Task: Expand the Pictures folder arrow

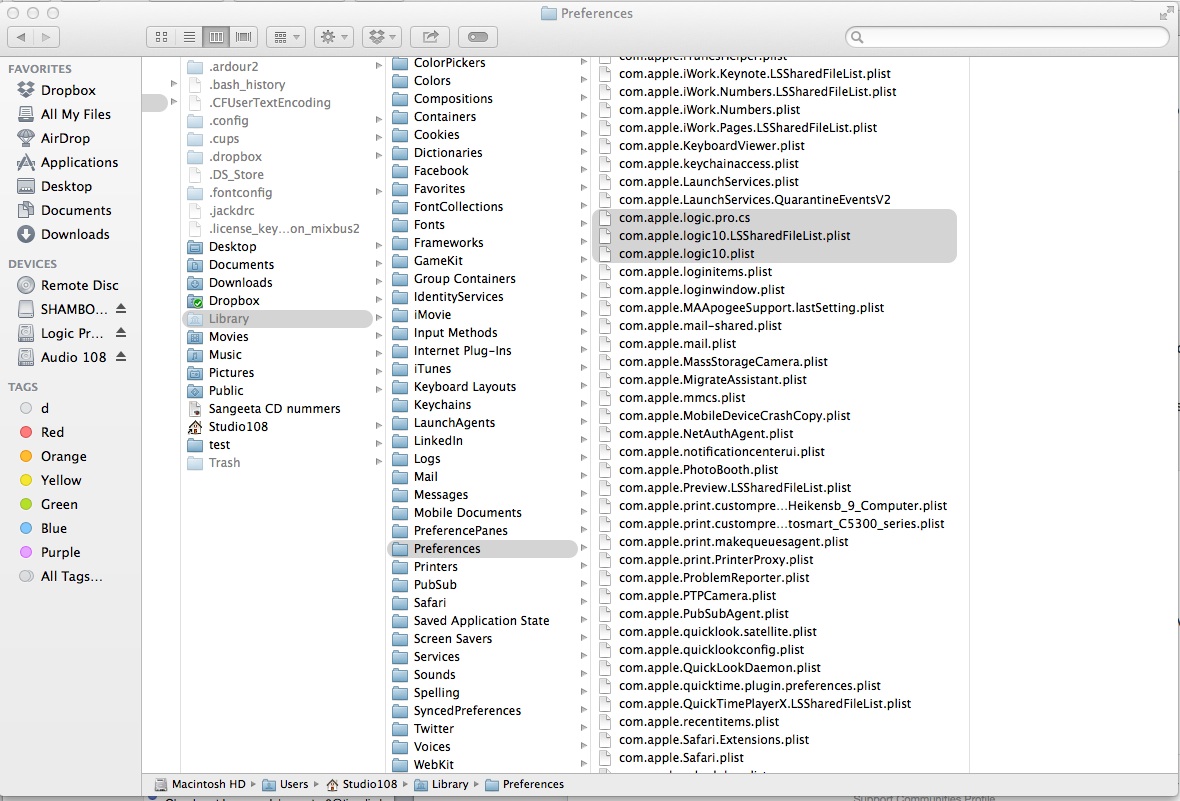Action: [379, 372]
